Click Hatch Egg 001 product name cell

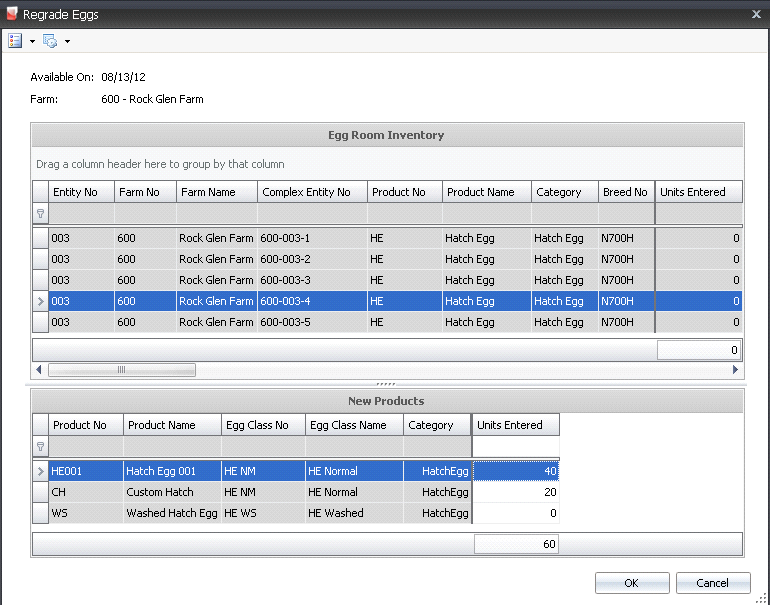(172, 471)
